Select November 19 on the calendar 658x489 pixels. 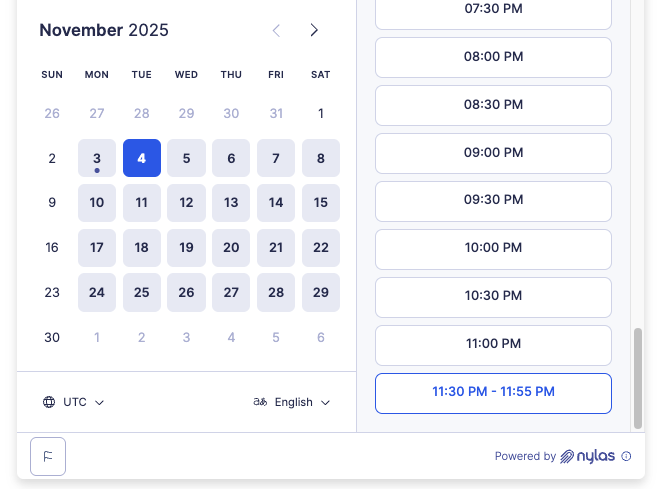[186, 248]
